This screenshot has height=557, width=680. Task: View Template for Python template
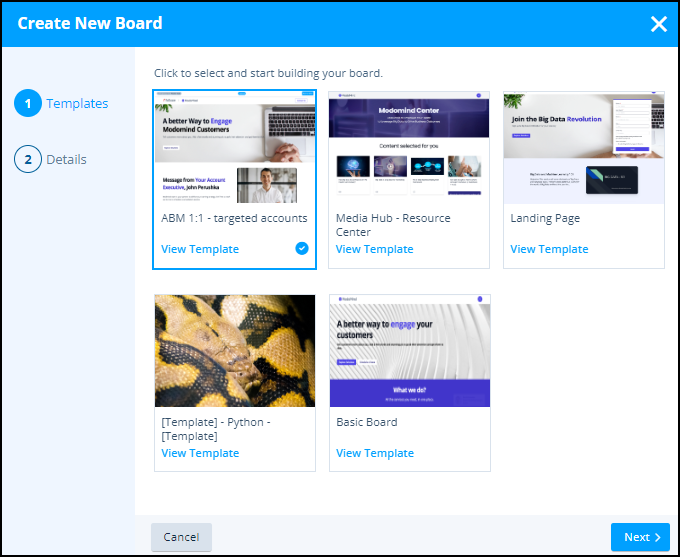tap(200, 453)
